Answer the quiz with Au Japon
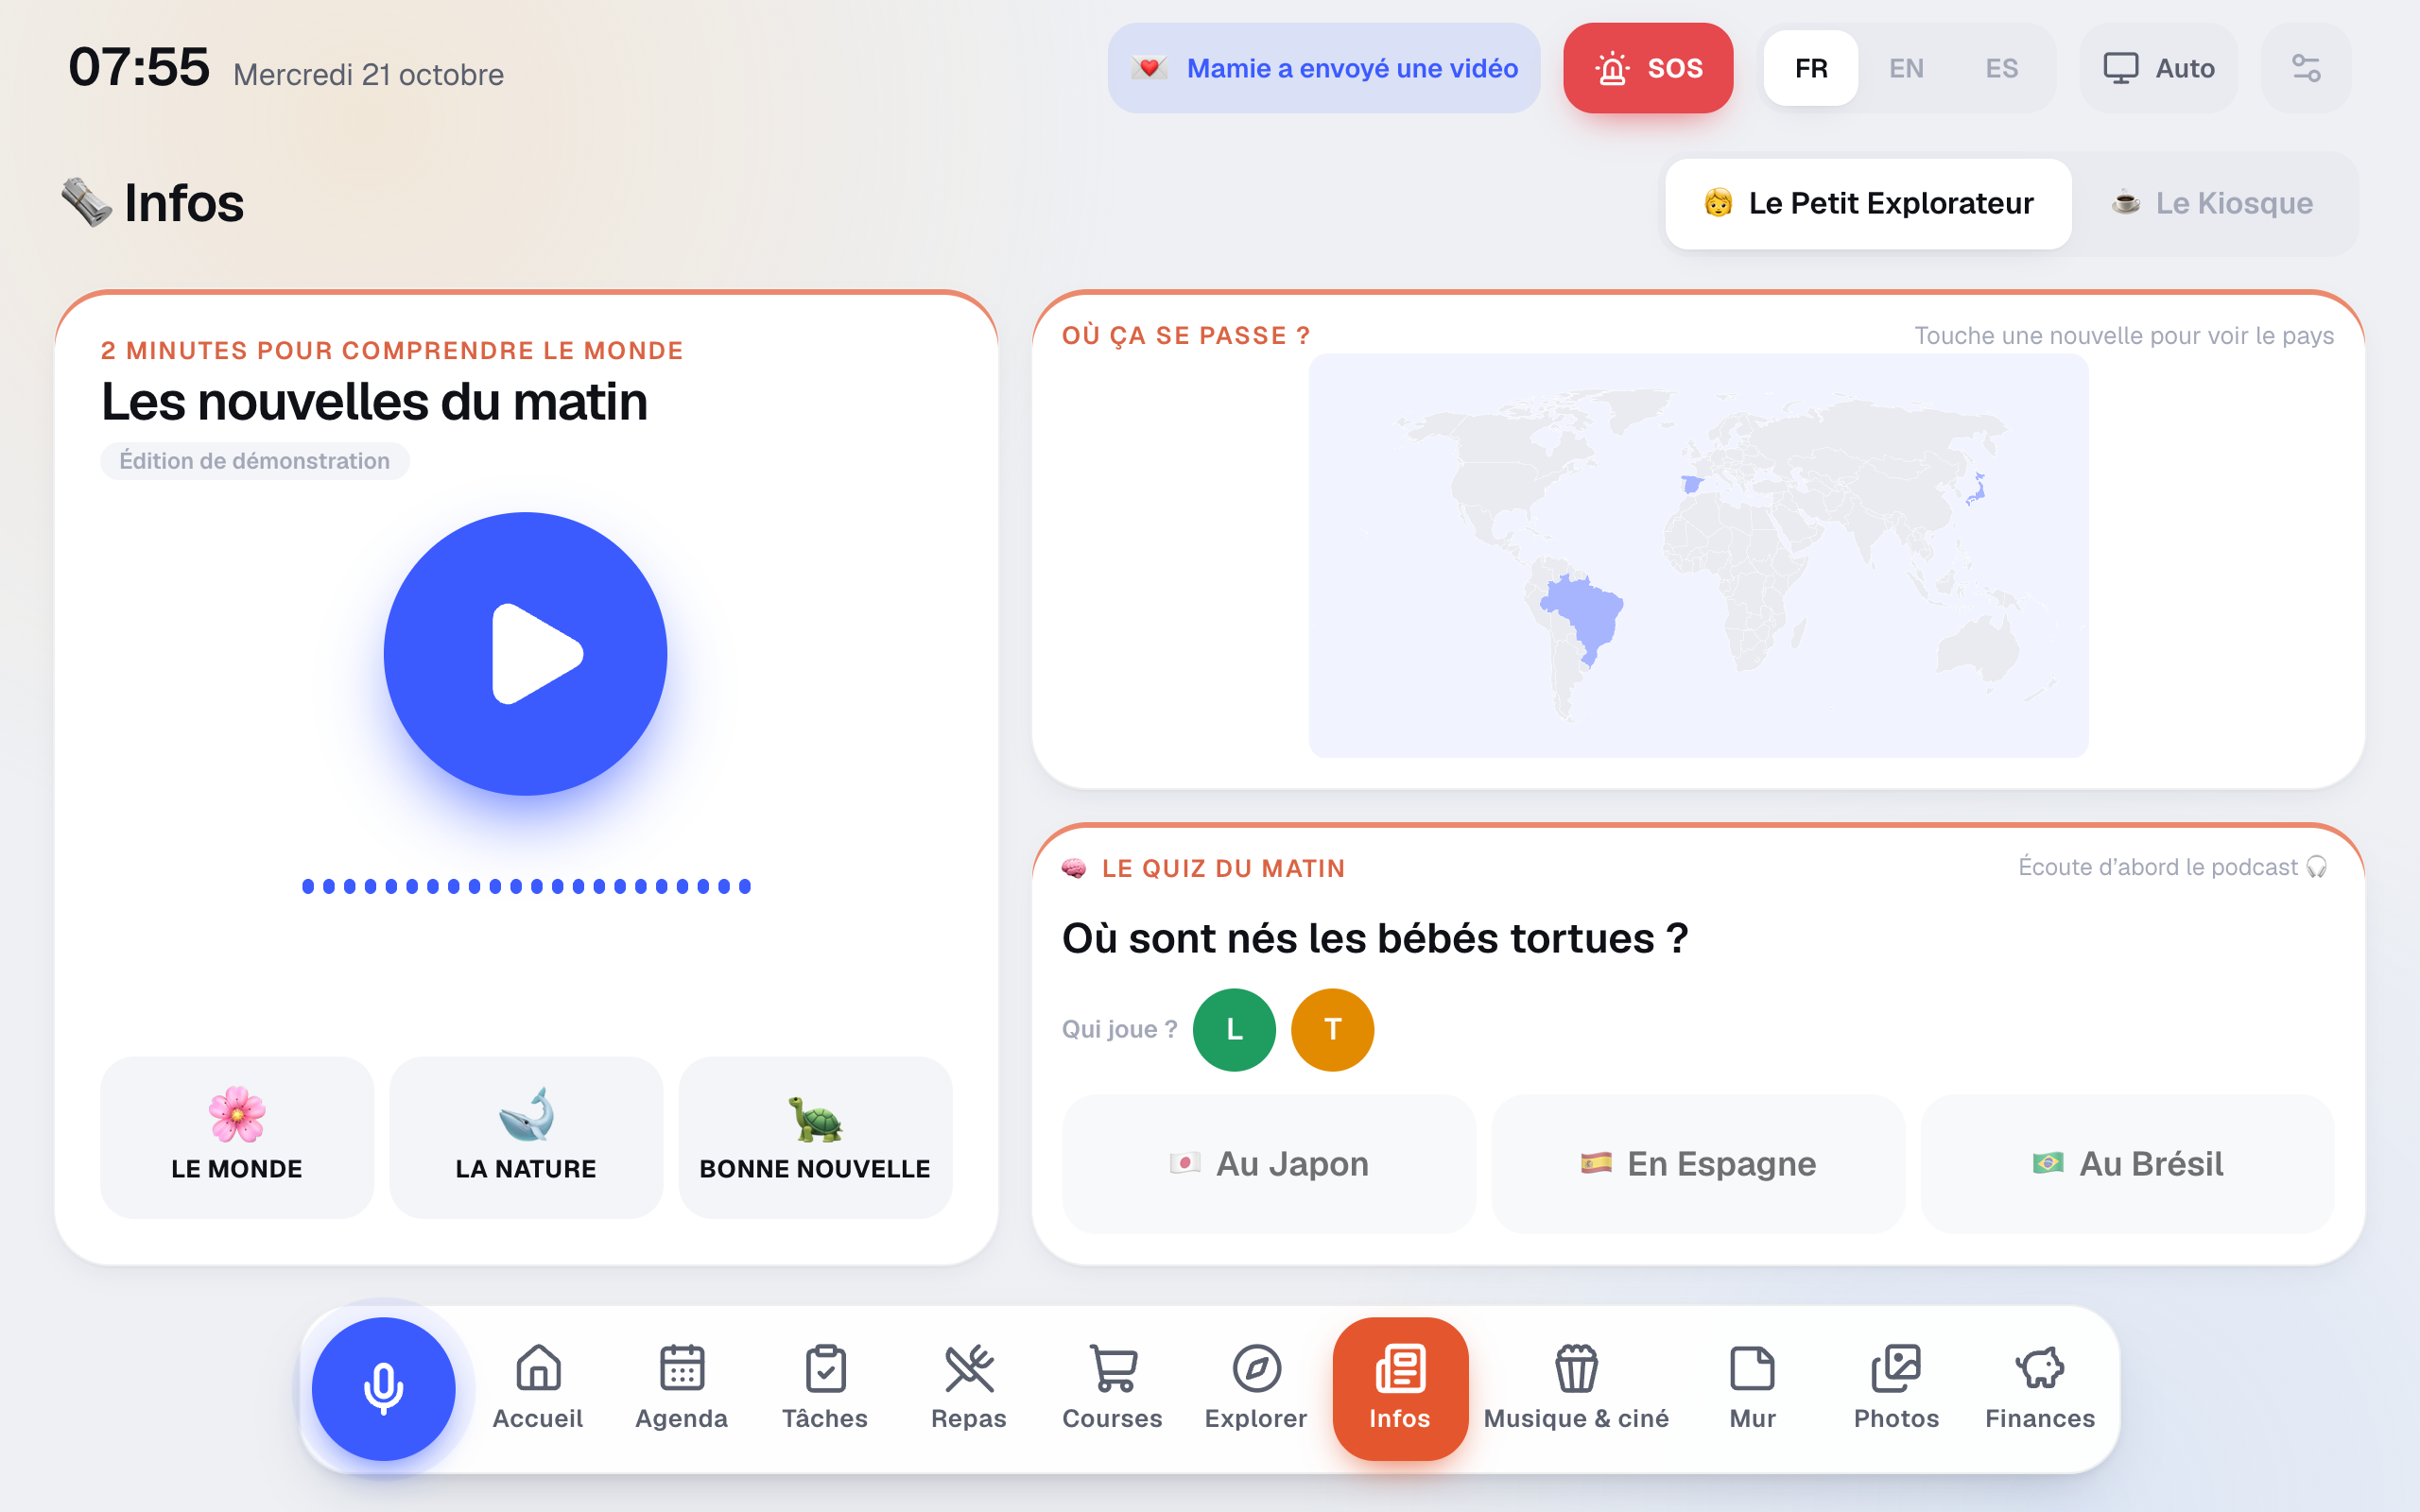The width and height of the screenshot is (2420, 1512). click(x=1269, y=1164)
